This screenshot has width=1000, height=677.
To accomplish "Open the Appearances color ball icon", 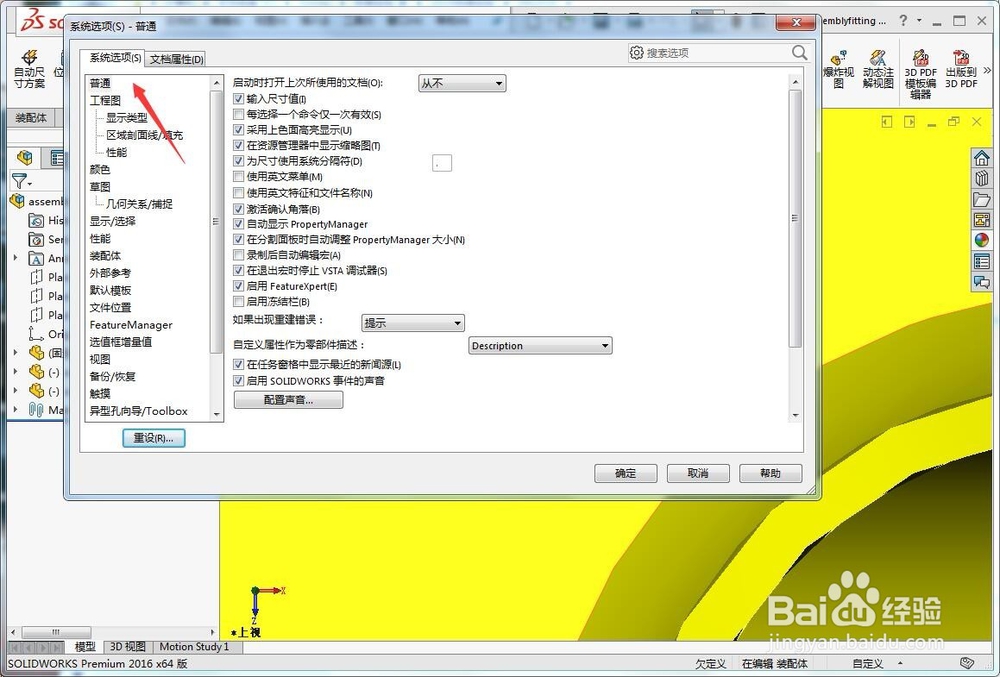I will (x=982, y=240).
